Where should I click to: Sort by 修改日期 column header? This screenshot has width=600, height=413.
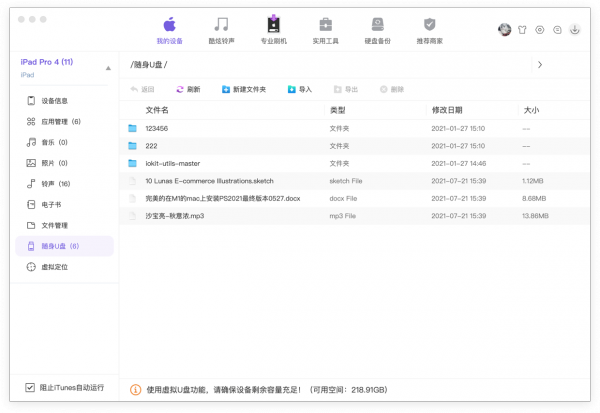(x=447, y=110)
